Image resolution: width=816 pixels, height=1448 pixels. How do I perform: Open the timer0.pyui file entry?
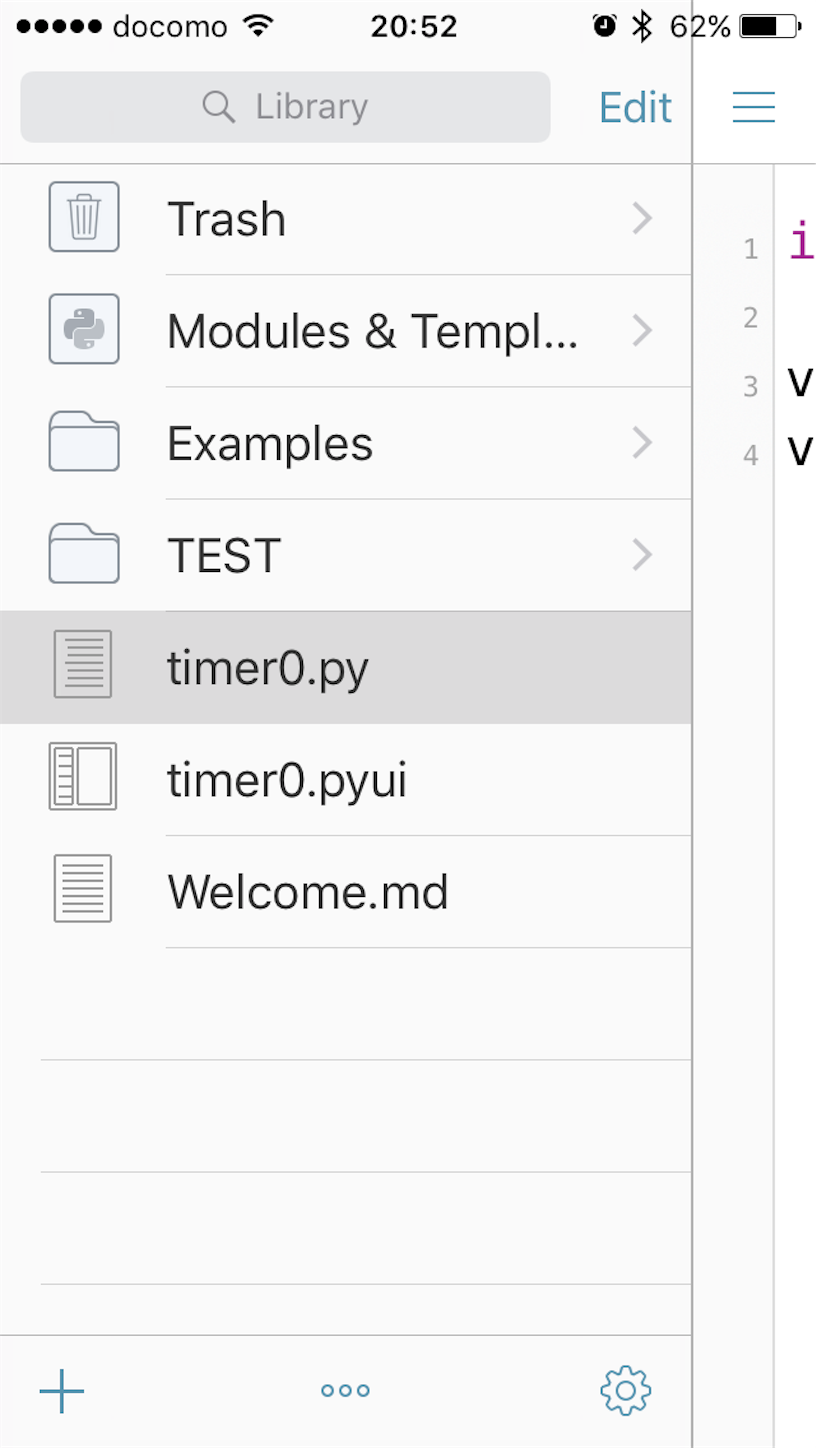pyautogui.click(x=287, y=780)
